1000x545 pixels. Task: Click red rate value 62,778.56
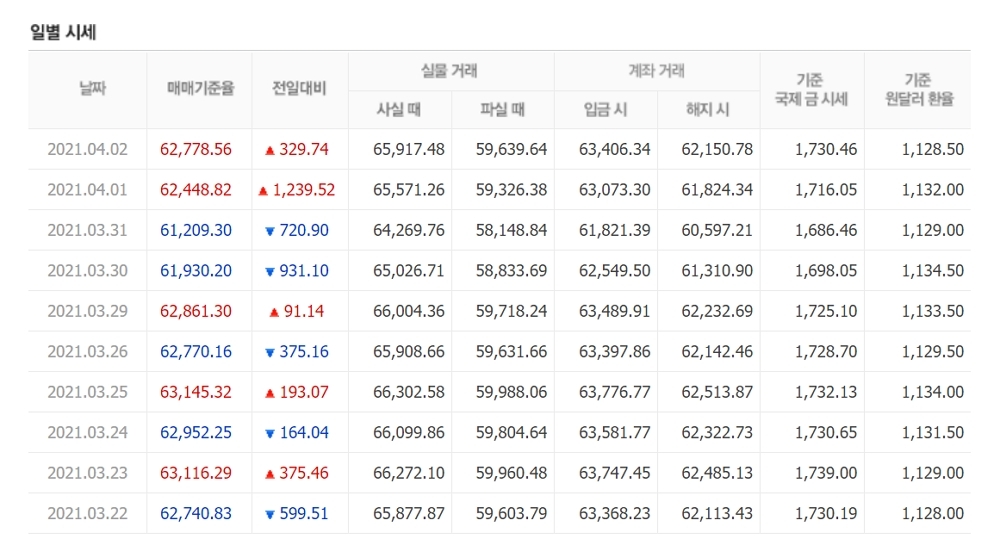pyautogui.click(x=196, y=149)
